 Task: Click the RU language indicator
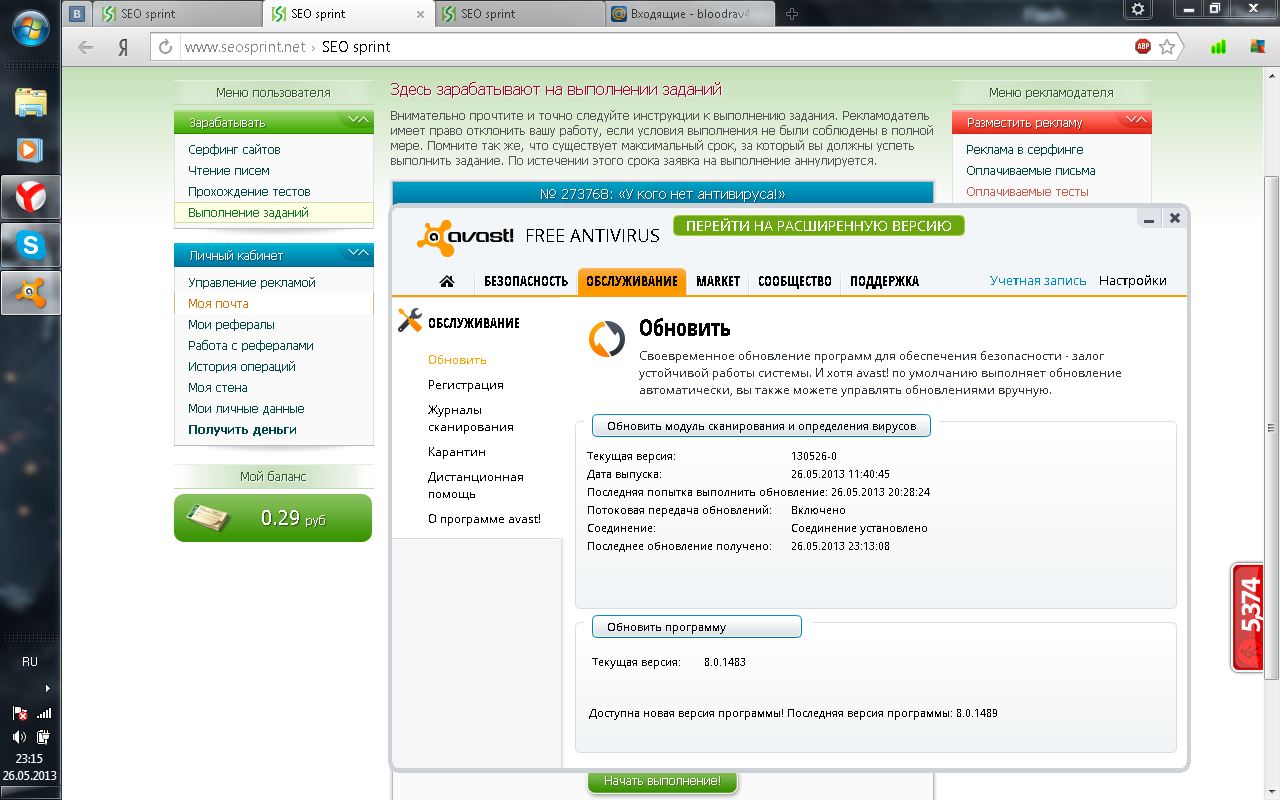coord(30,662)
